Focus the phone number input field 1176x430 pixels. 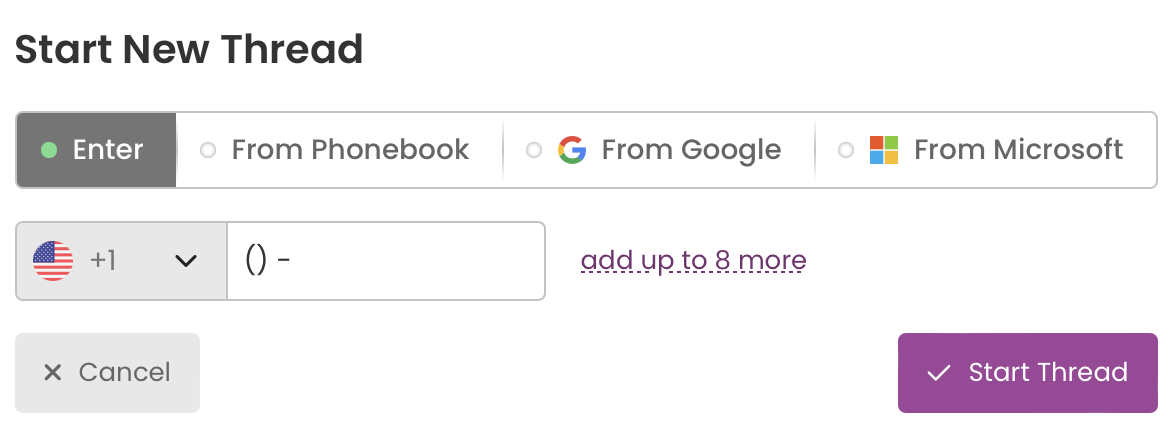tap(386, 261)
